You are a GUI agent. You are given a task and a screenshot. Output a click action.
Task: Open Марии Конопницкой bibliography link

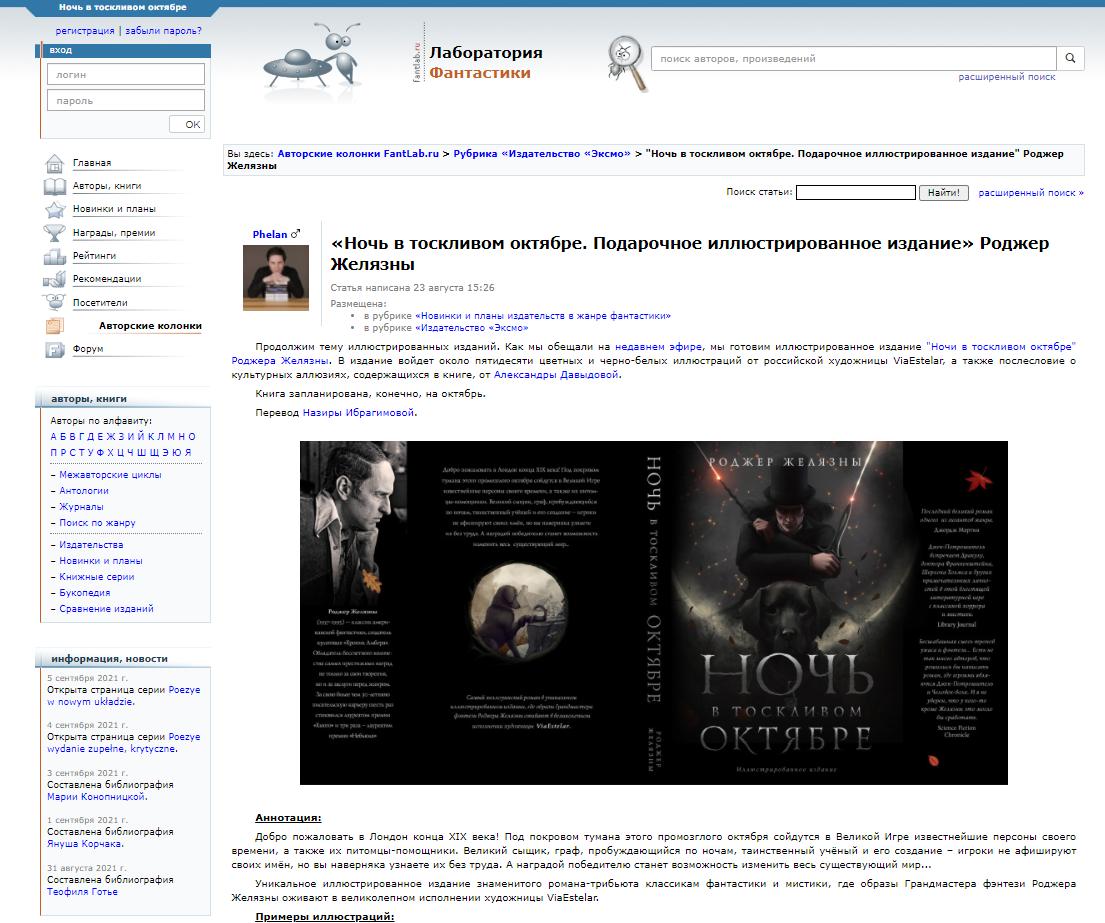pyautogui.click(x=97, y=797)
